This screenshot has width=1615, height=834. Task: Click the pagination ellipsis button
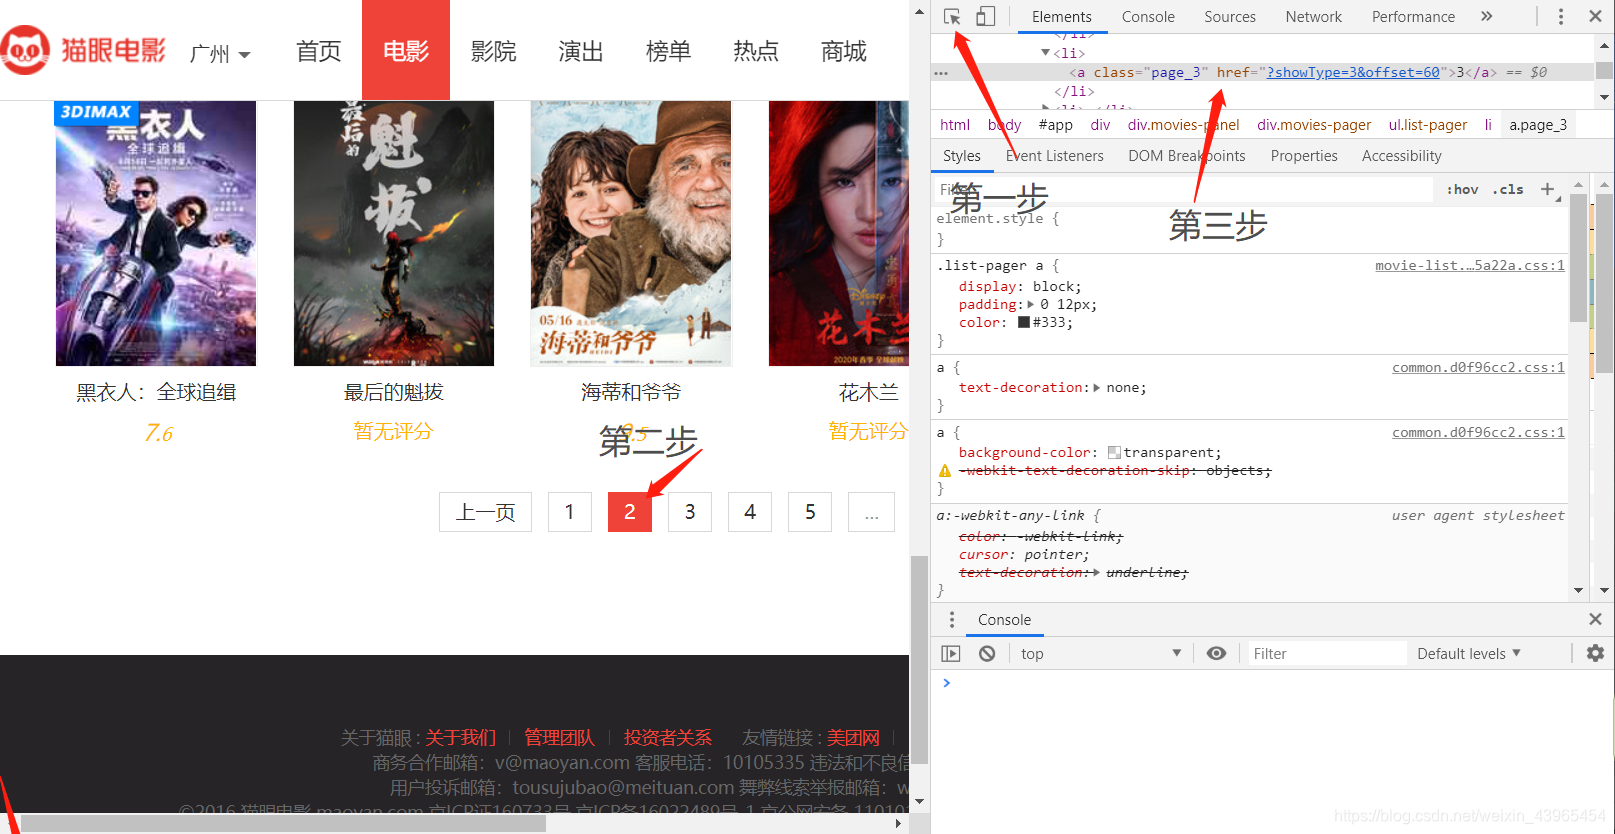tap(872, 512)
